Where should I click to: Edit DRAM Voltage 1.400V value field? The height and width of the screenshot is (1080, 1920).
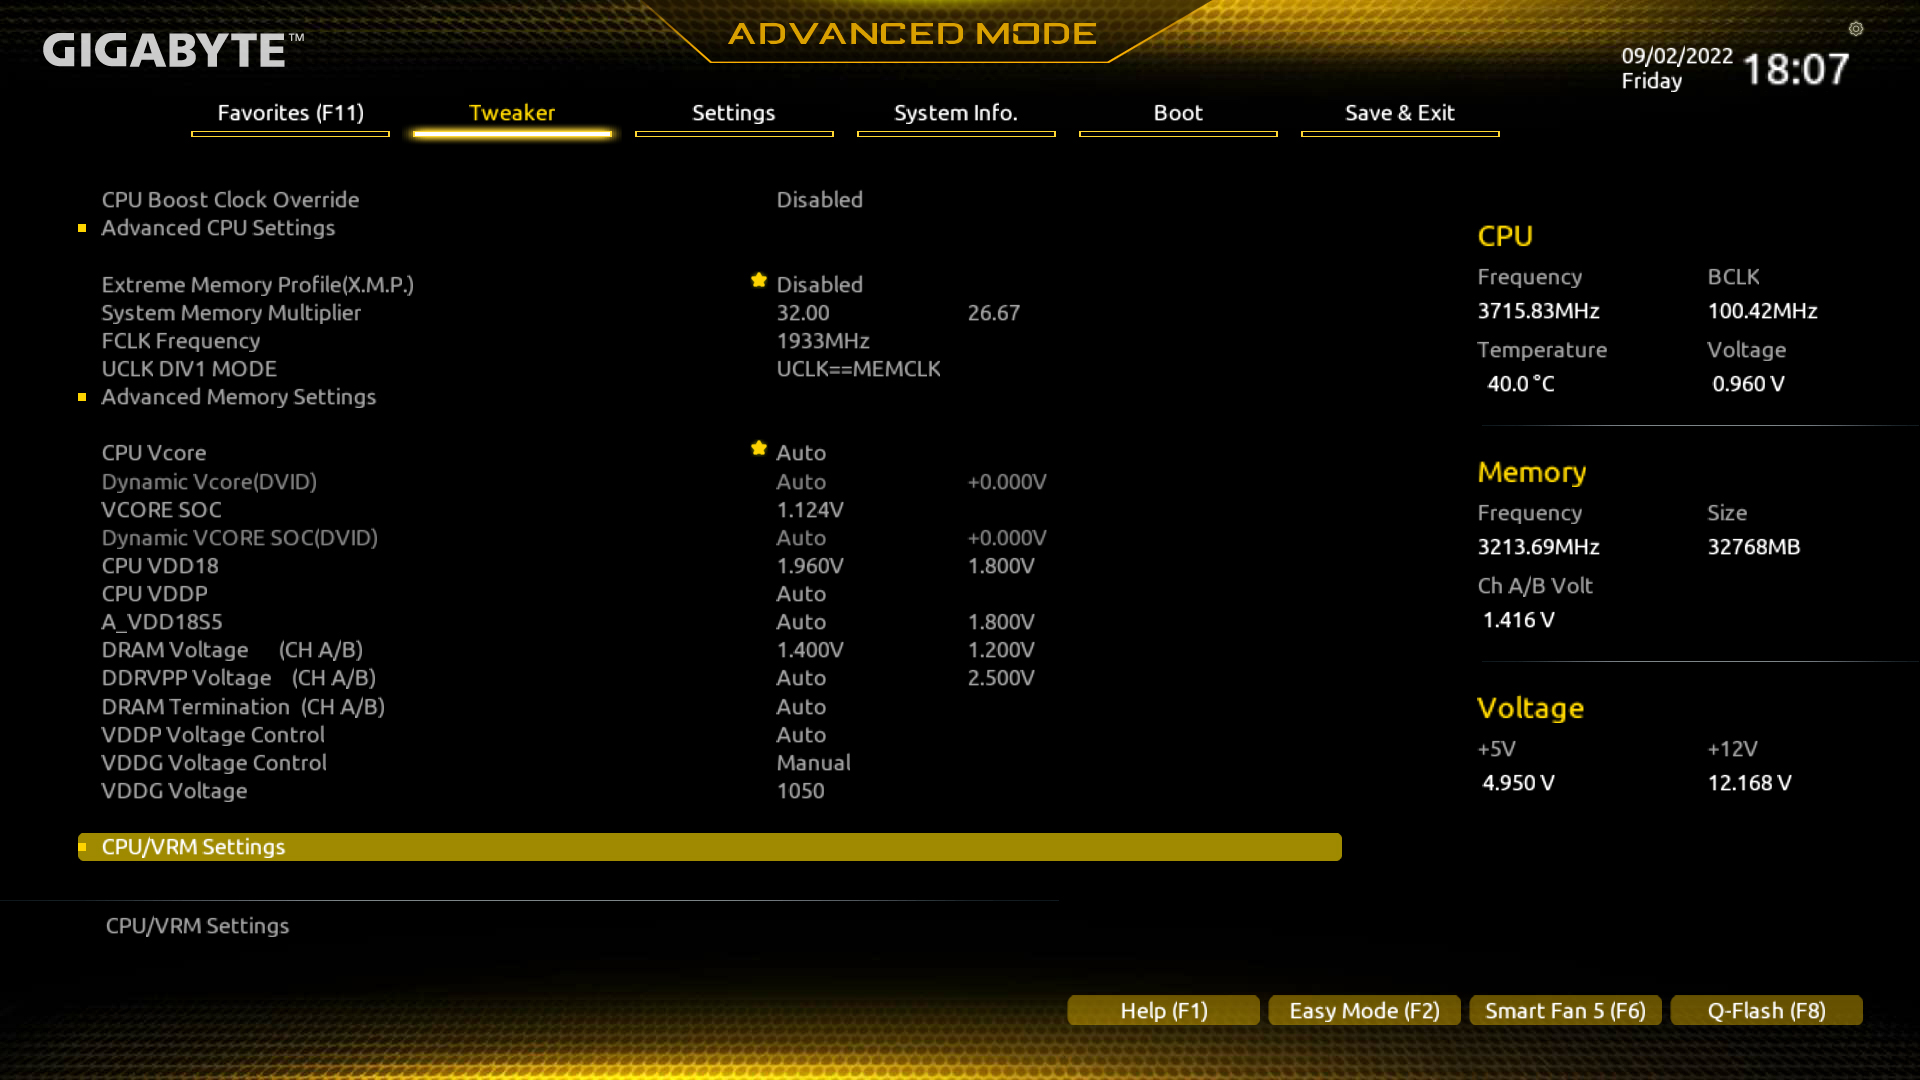click(810, 650)
